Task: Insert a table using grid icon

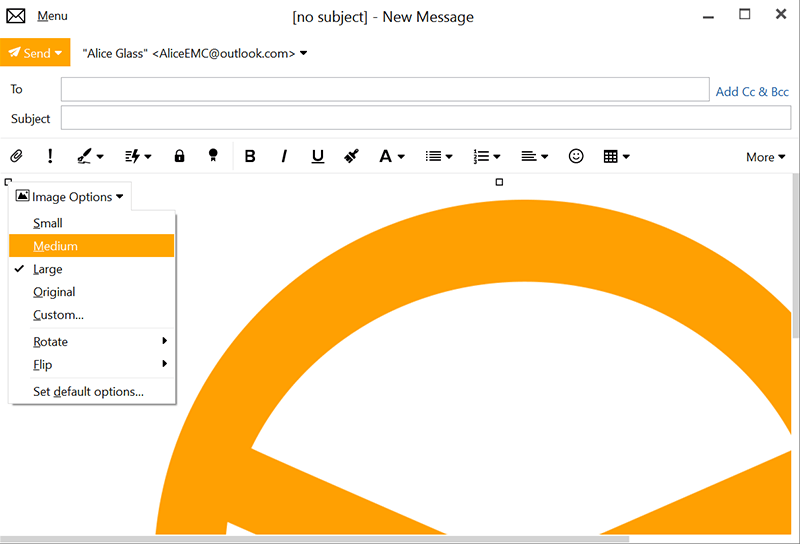Action: [610, 156]
